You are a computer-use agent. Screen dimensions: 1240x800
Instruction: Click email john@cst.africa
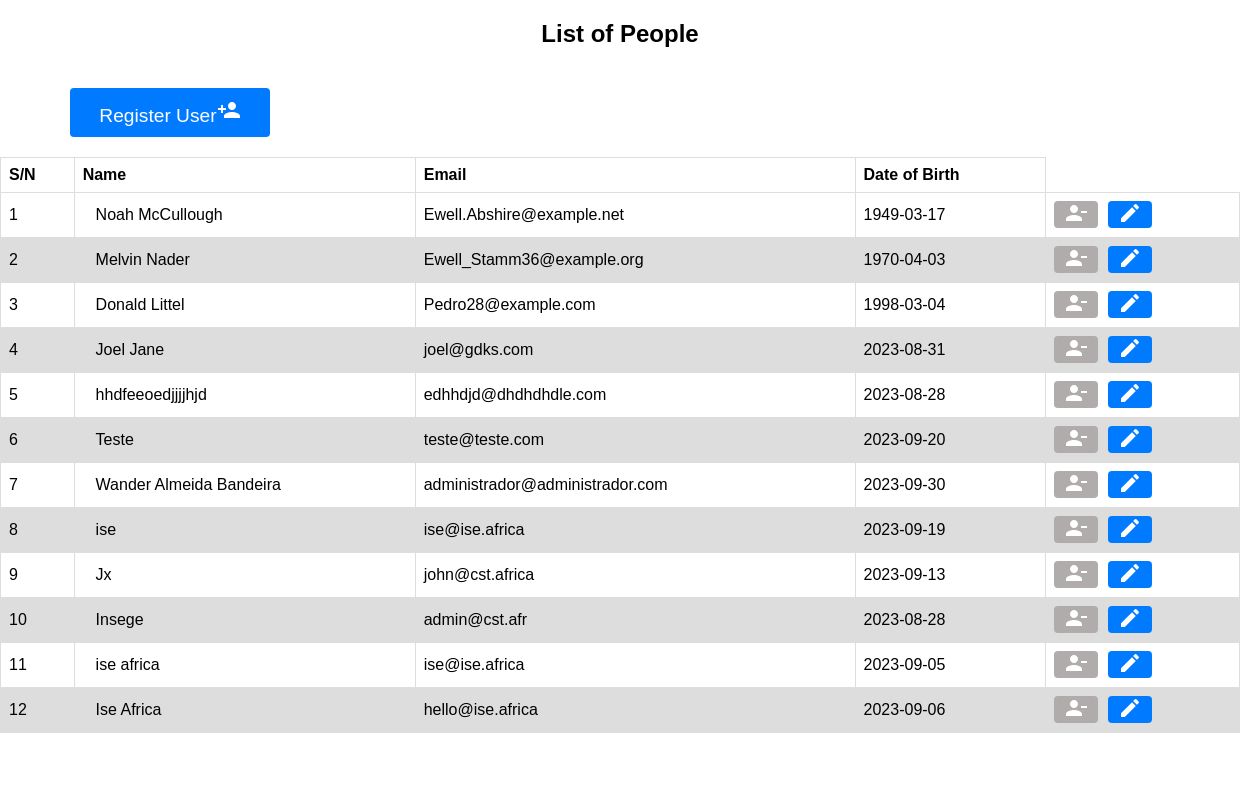[x=479, y=575]
